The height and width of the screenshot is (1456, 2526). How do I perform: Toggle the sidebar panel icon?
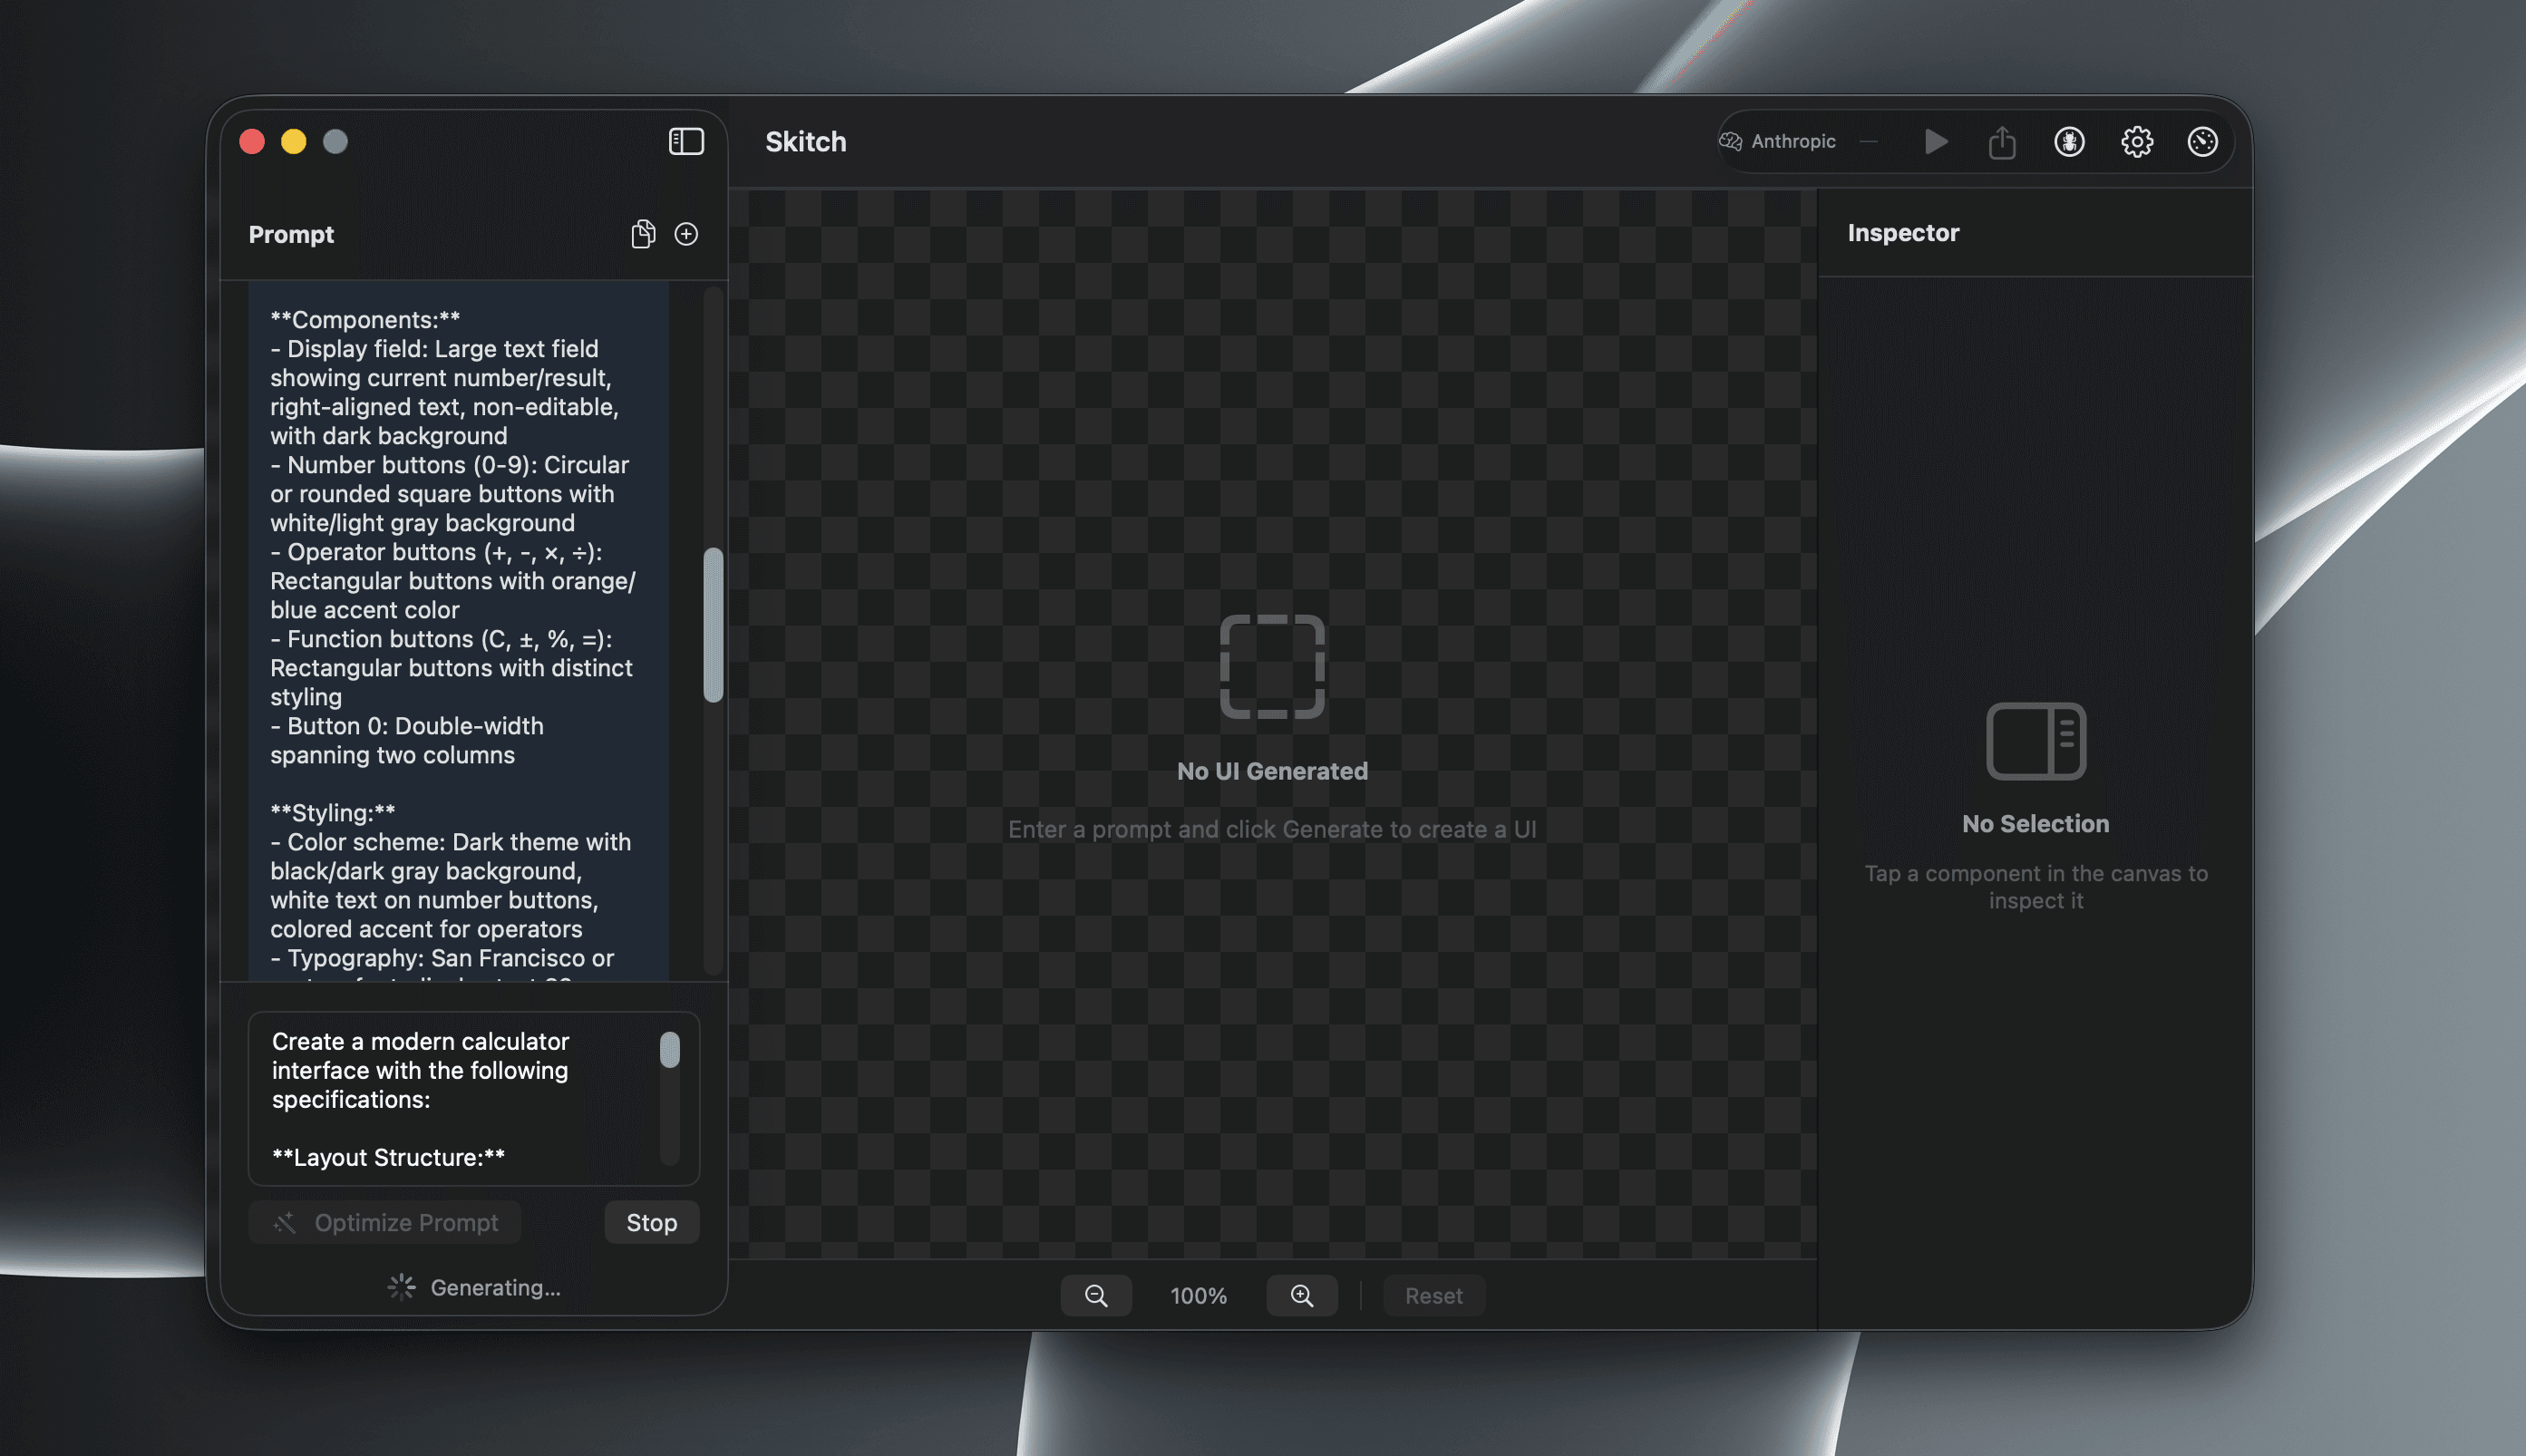click(686, 141)
